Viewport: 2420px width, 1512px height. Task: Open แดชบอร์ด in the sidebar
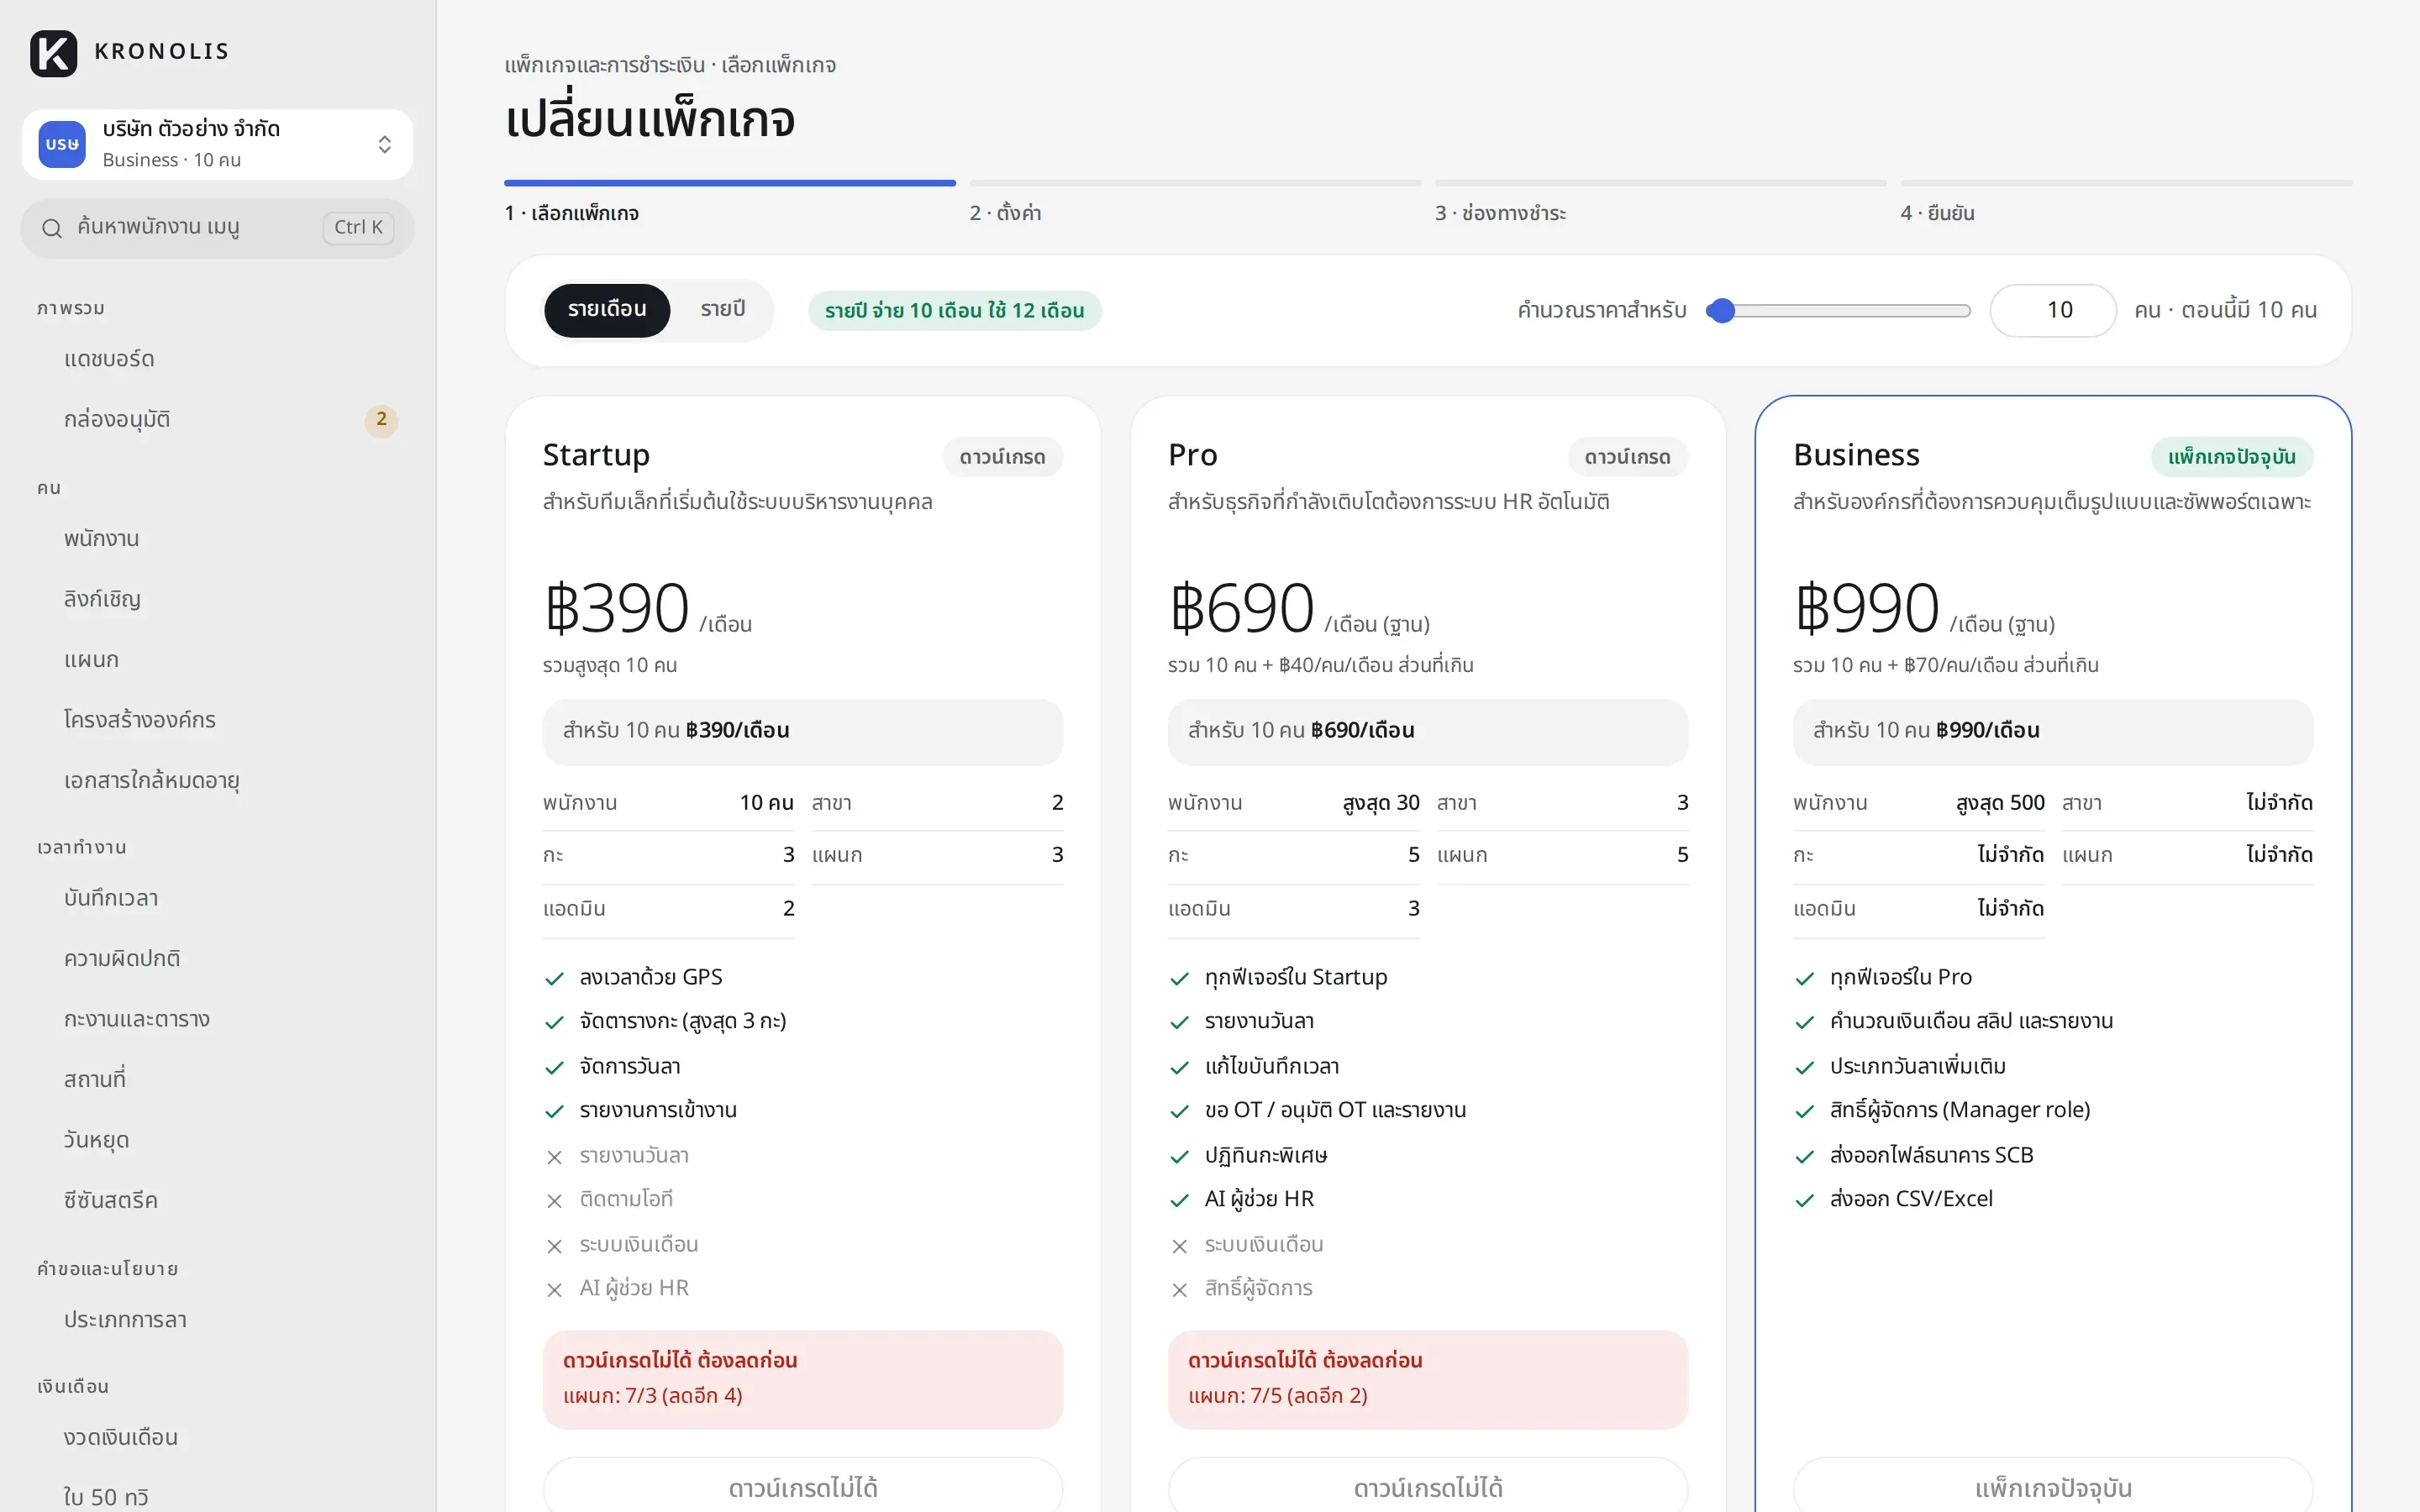click(x=217, y=359)
